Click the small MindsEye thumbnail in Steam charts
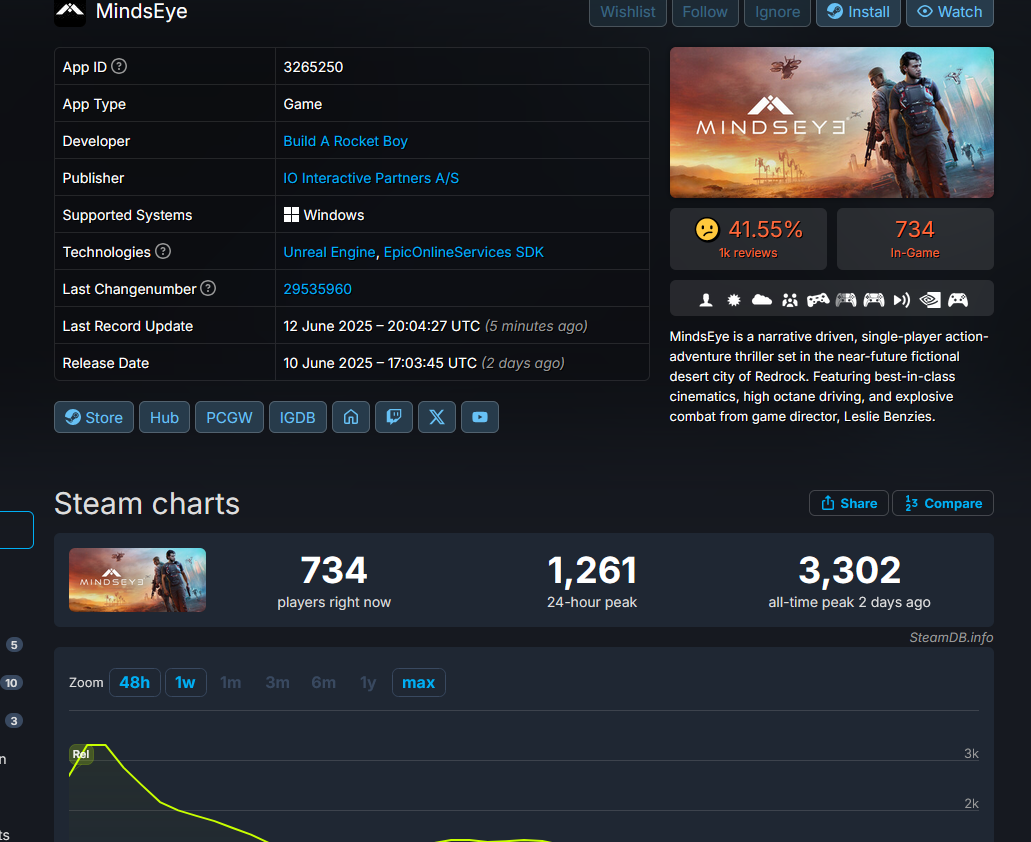1031x842 pixels. (x=137, y=580)
